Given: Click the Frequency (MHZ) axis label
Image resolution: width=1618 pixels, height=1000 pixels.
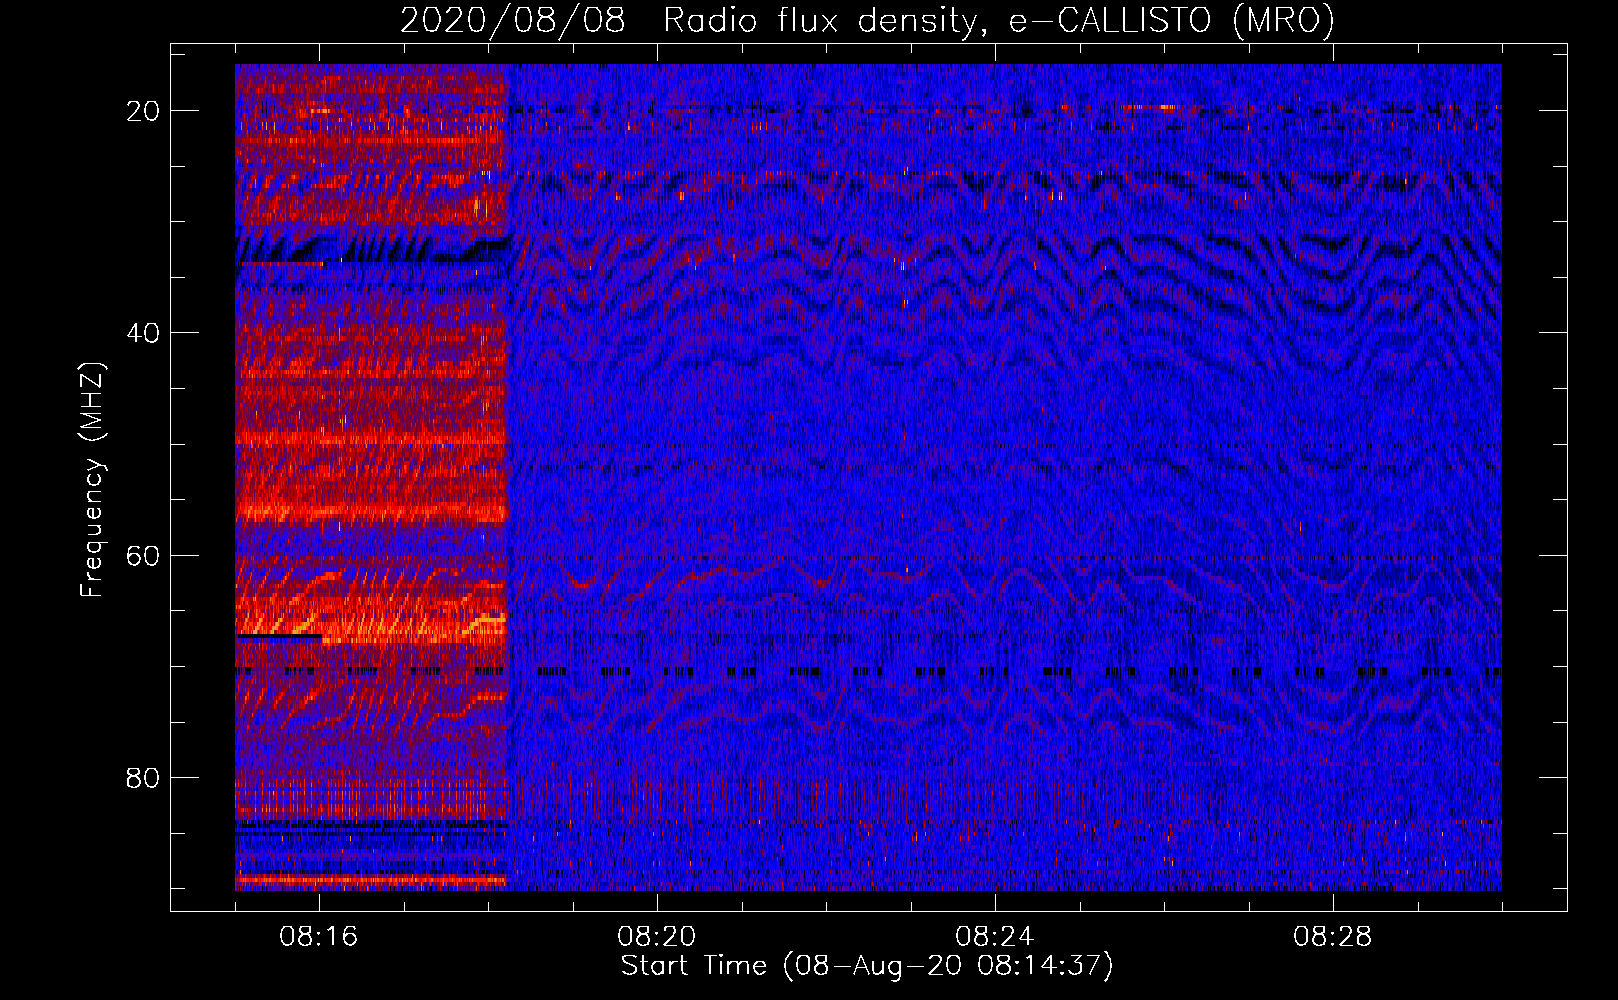Looking at the screenshot, I should coord(92,479).
